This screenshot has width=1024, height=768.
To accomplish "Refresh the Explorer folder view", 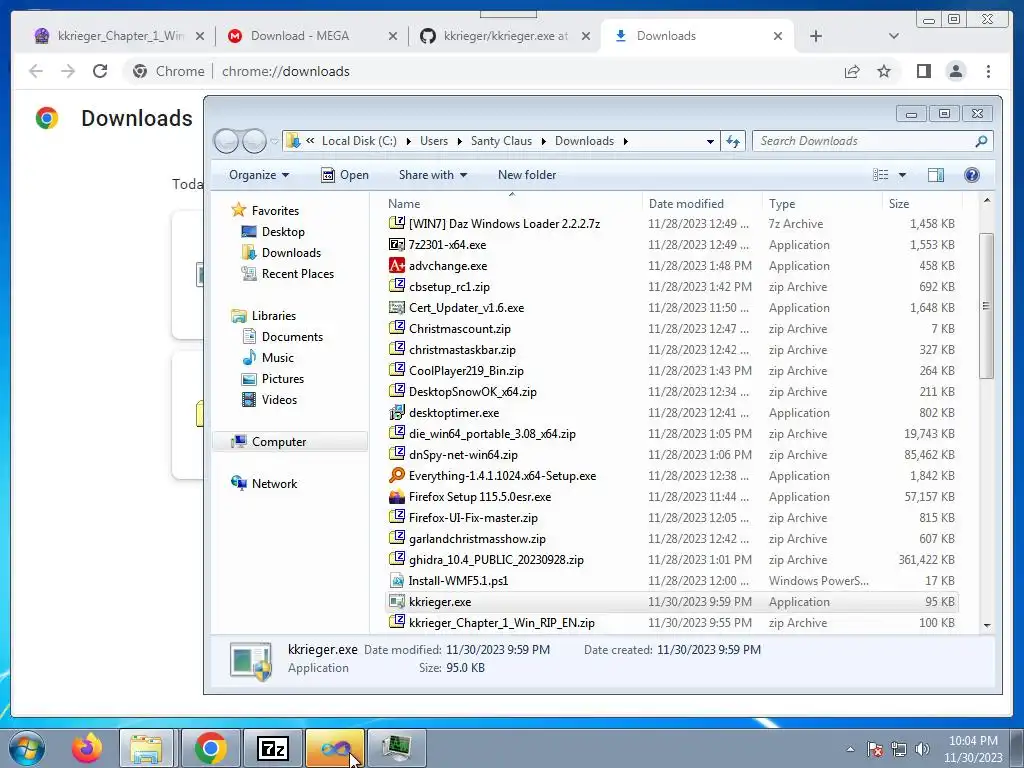I will tap(733, 141).
